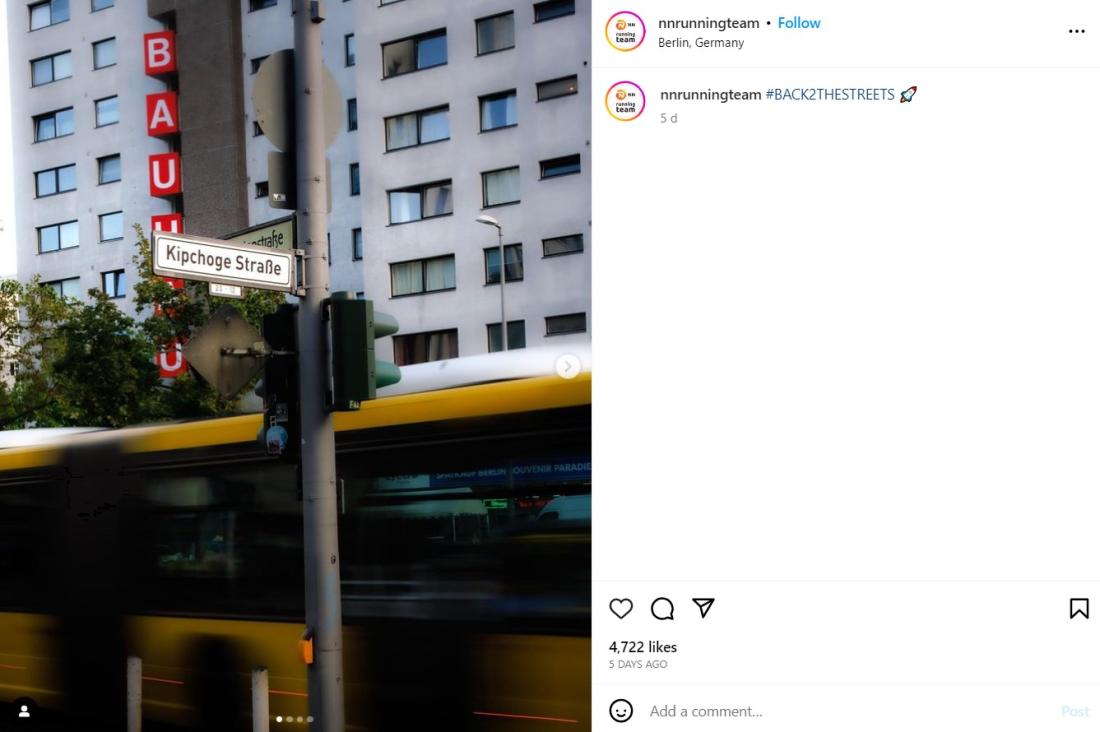Like the post with the heart icon

coord(621,608)
